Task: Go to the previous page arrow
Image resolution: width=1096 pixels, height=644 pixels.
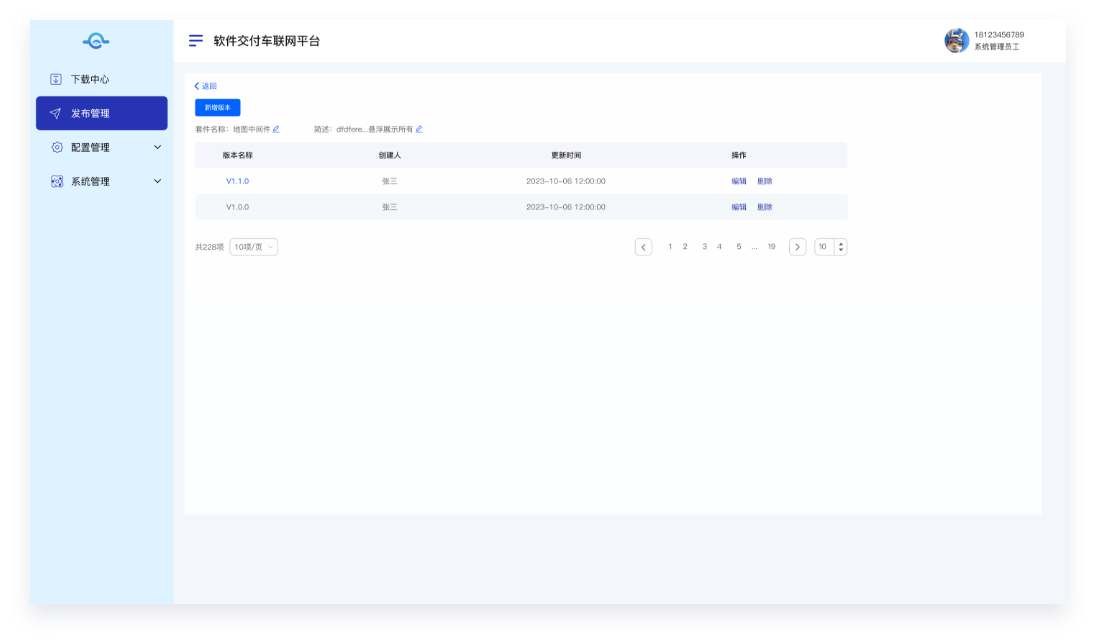Action: coord(644,247)
